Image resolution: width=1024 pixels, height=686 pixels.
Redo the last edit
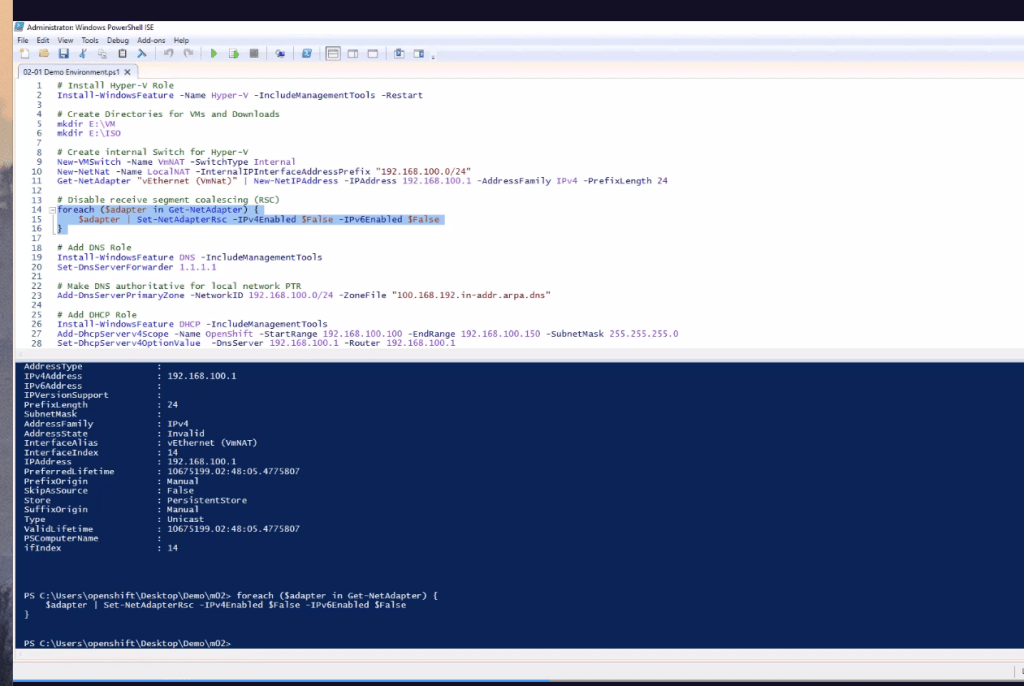pyautogui.click(x=188, y=54)
